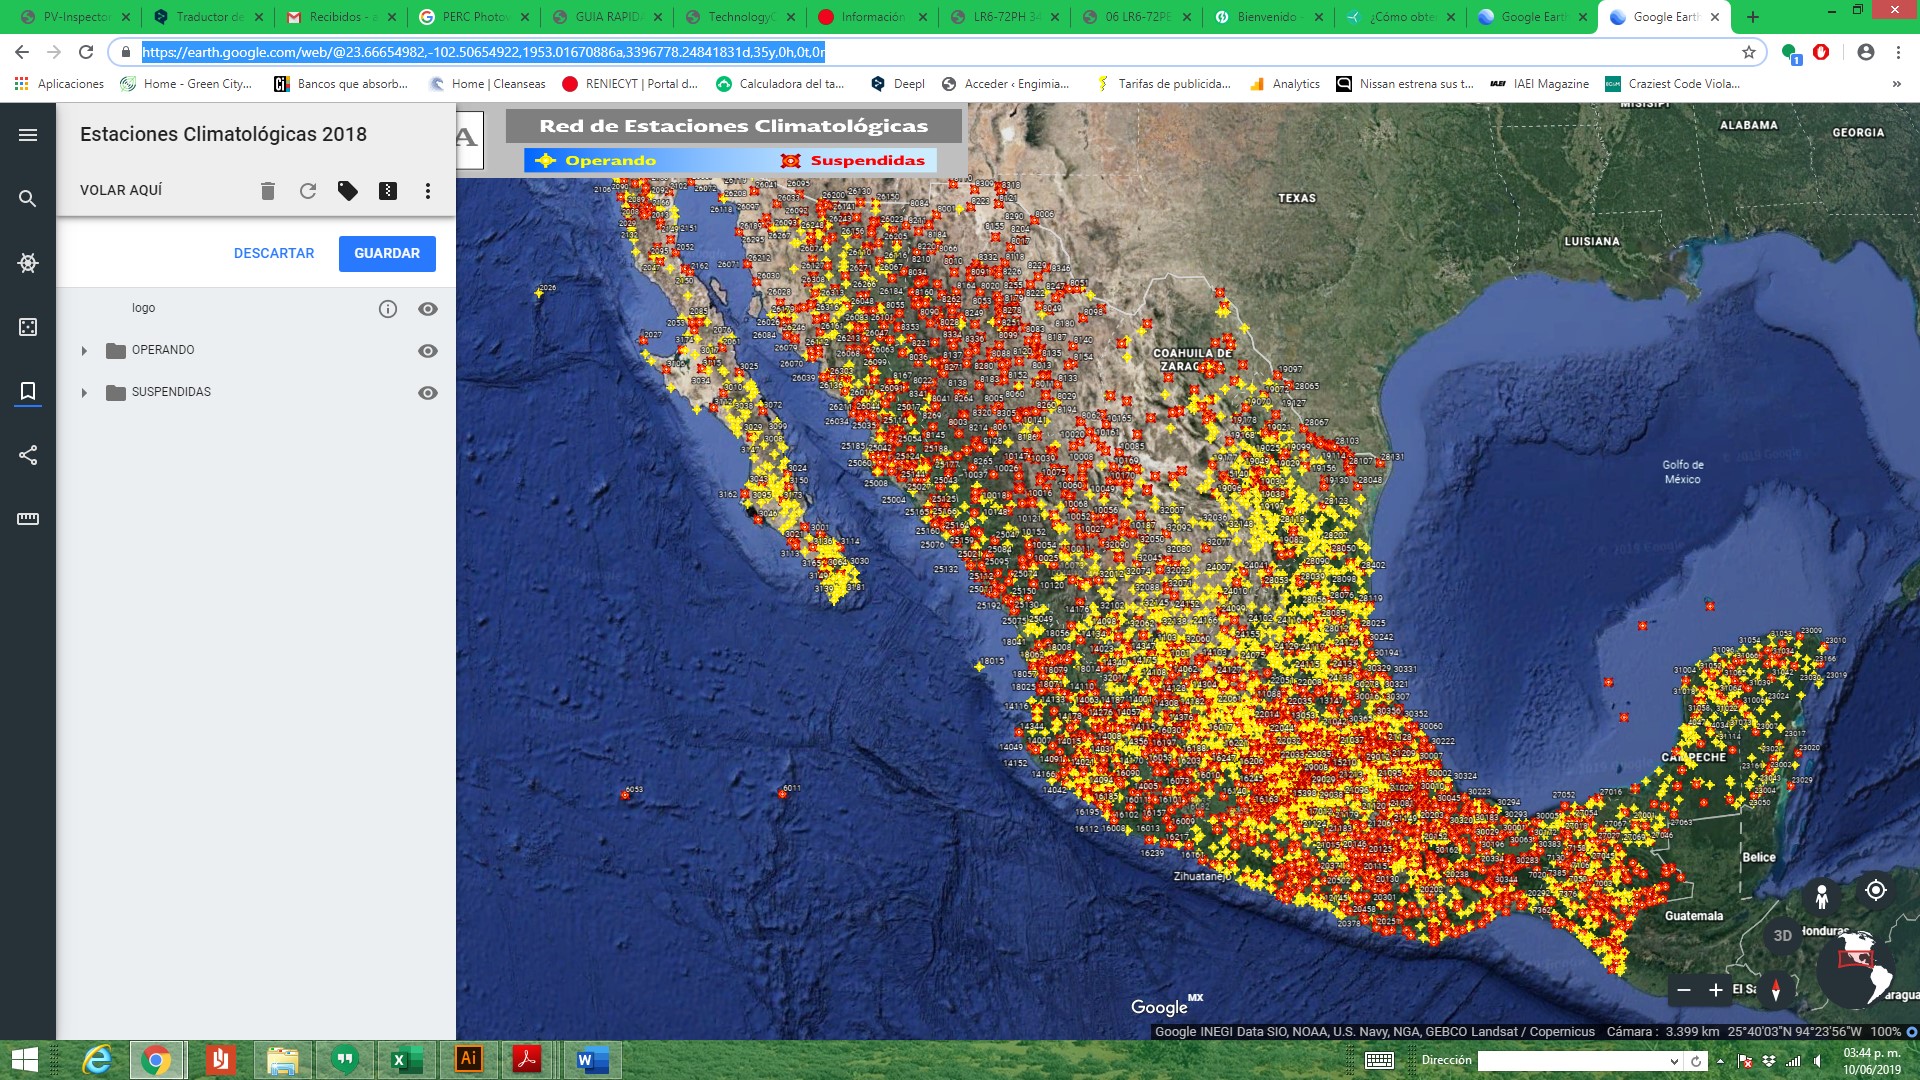Show more bookmarks chevron
Viewport: 1920px width, 1080px height.
pos(1897,84)
